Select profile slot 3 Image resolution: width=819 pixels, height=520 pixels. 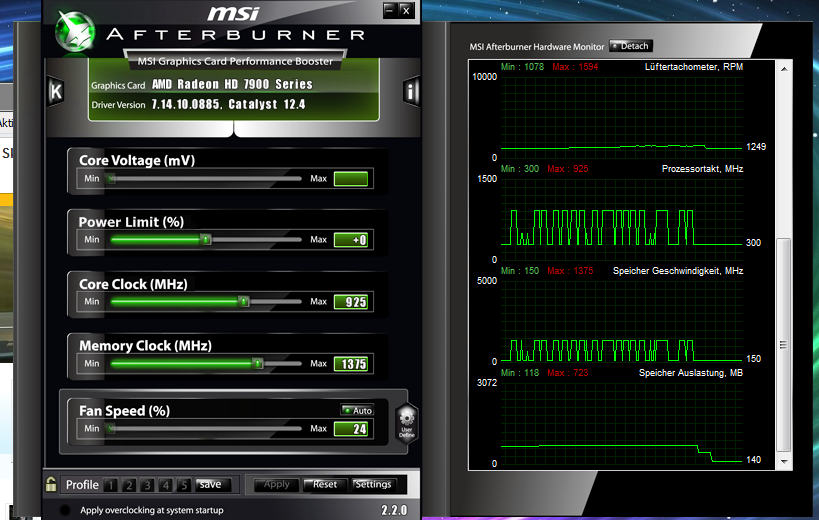point(147,485)
